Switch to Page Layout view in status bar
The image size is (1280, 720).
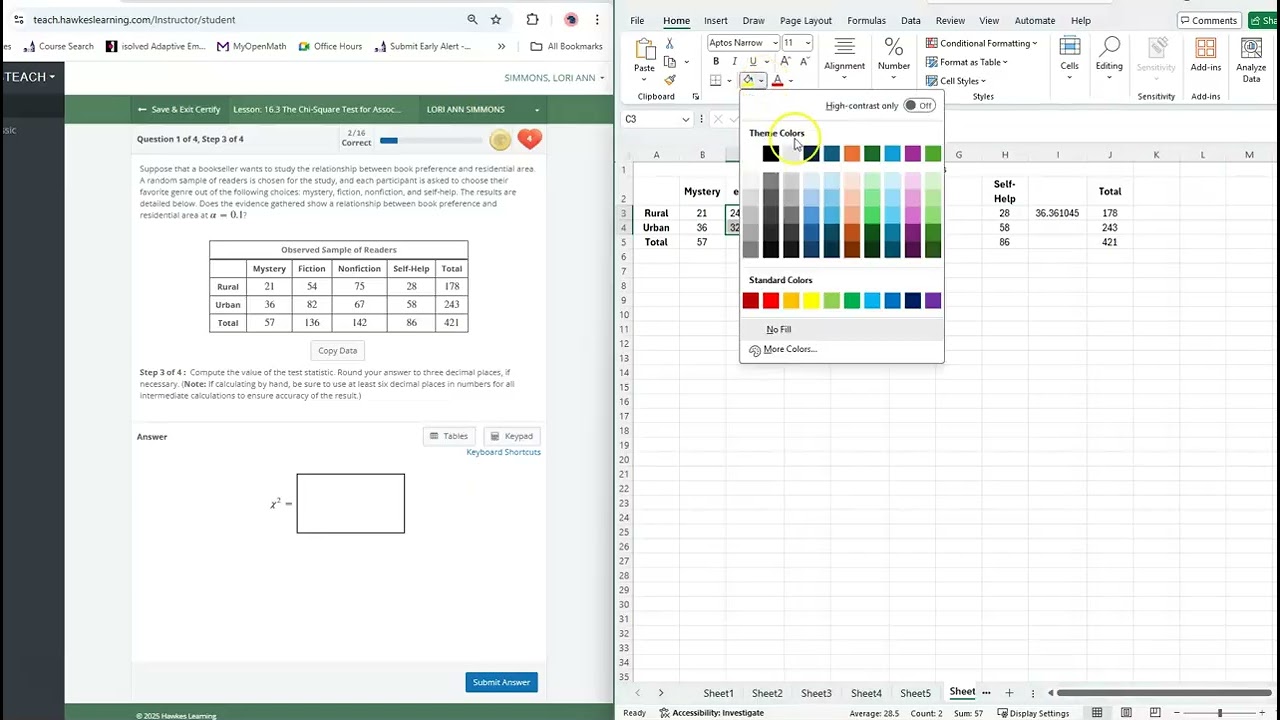[1126, 713]
